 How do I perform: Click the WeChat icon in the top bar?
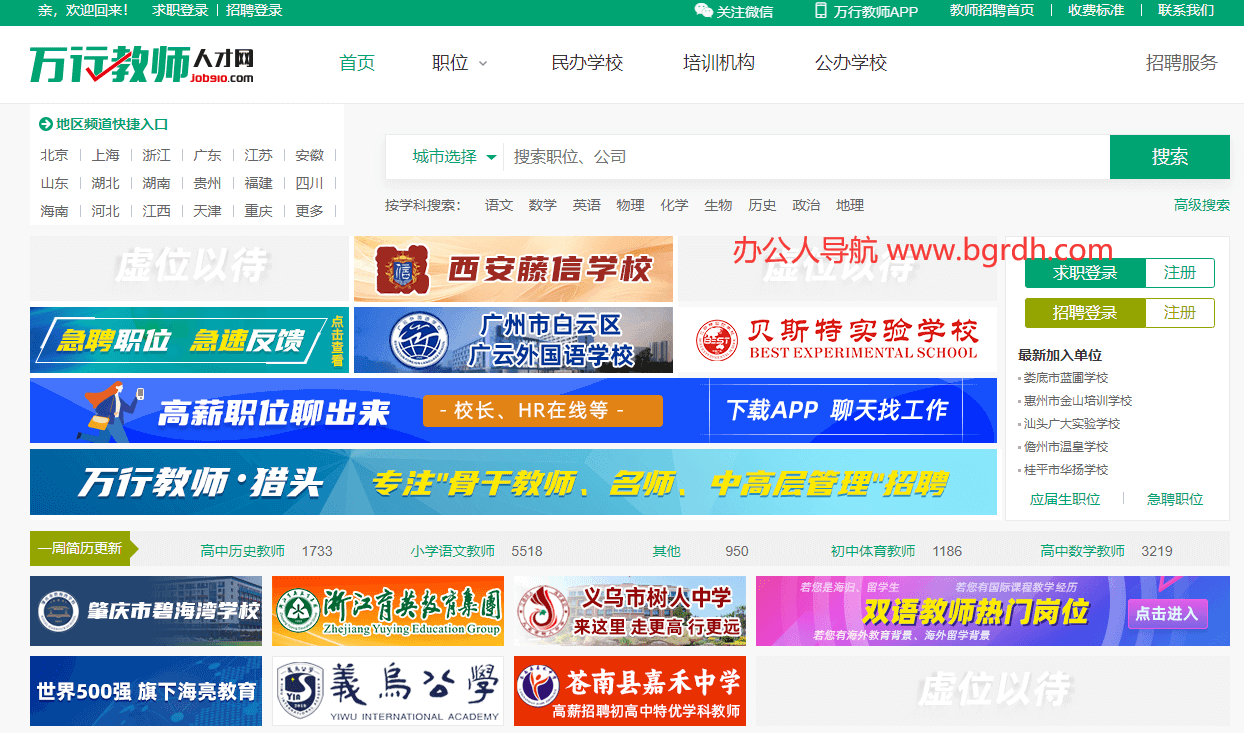coord(704,11)
